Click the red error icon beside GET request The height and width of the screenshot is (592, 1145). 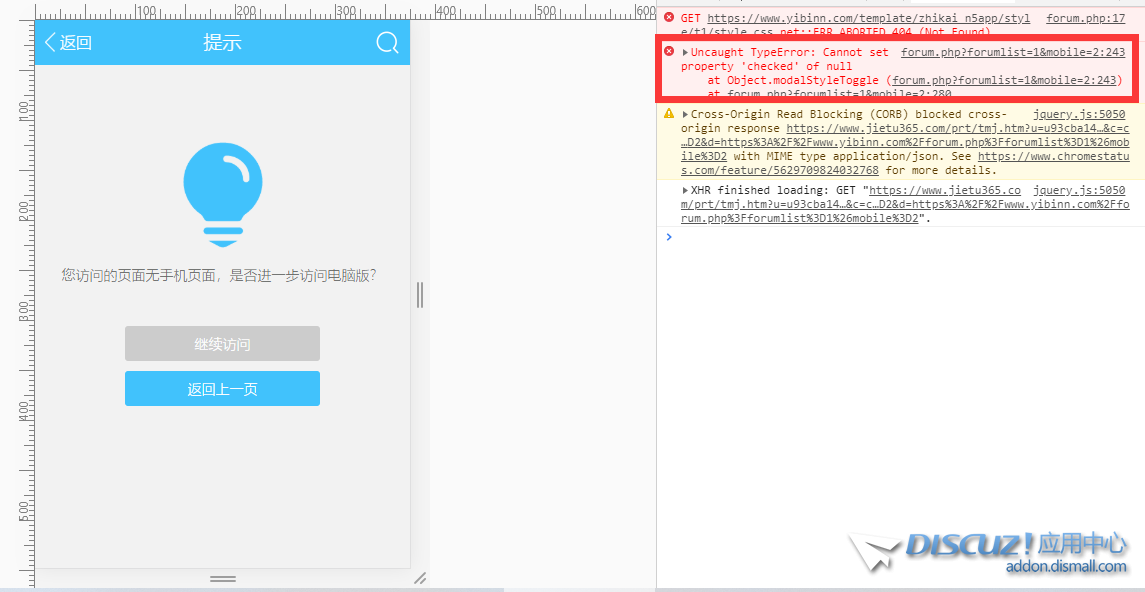coord(669,18)
